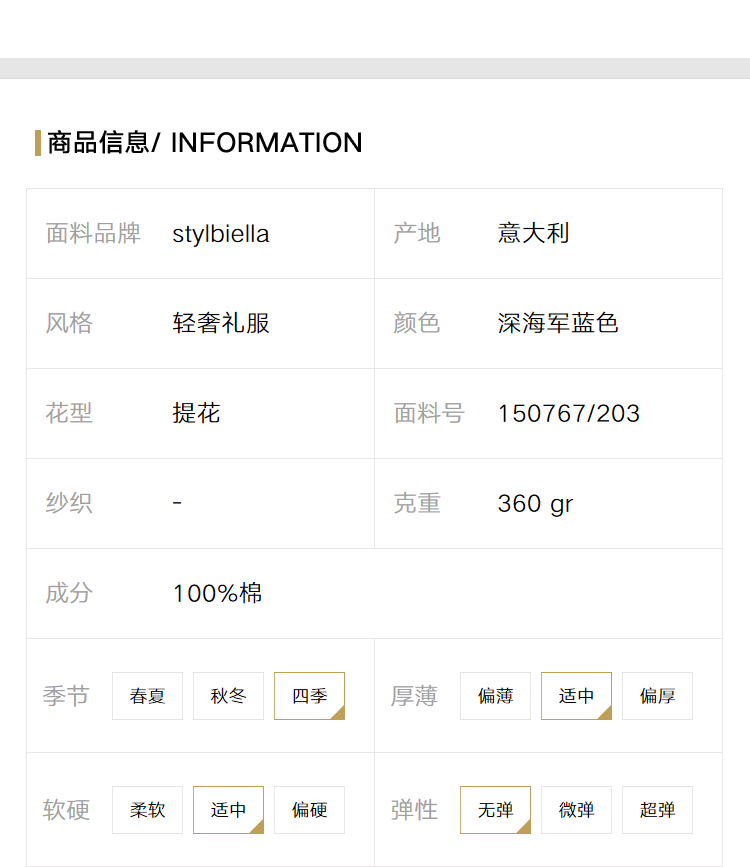The image size is (750, 867).
Task: Click the 商品信息/ INFORMATION heading
Action: pos(205,143)
